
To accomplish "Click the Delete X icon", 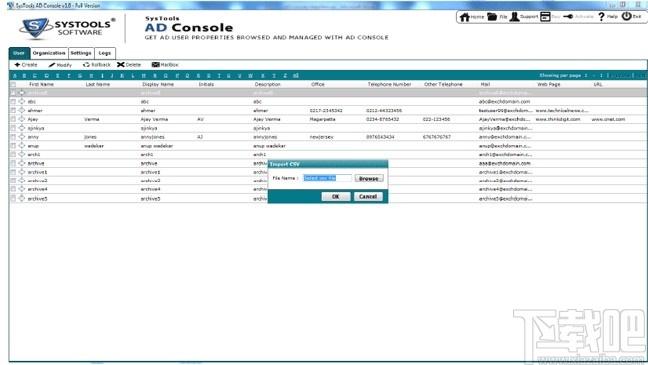I will coord(121,65).
